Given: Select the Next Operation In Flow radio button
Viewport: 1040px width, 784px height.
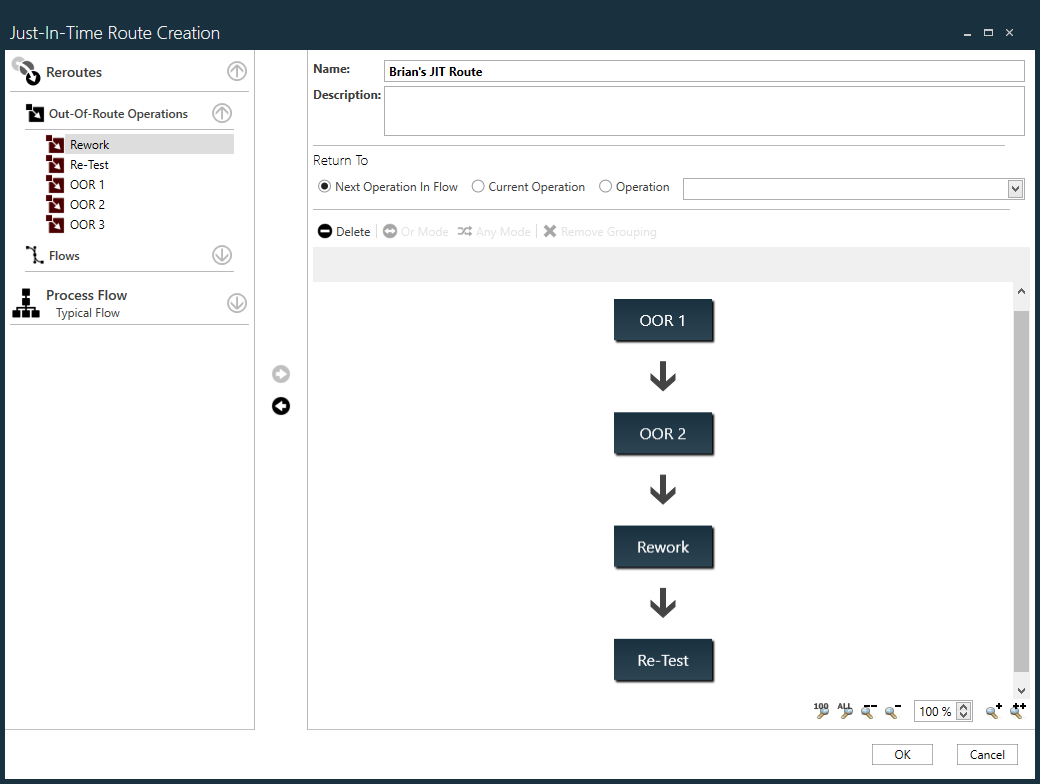Looking at the screenshot, I should (324, 186).
